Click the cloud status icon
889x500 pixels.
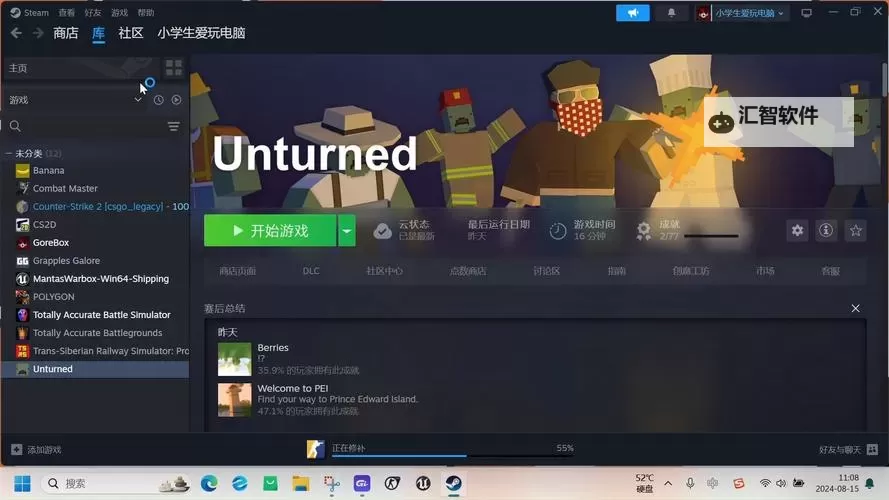tap(383, 230)
